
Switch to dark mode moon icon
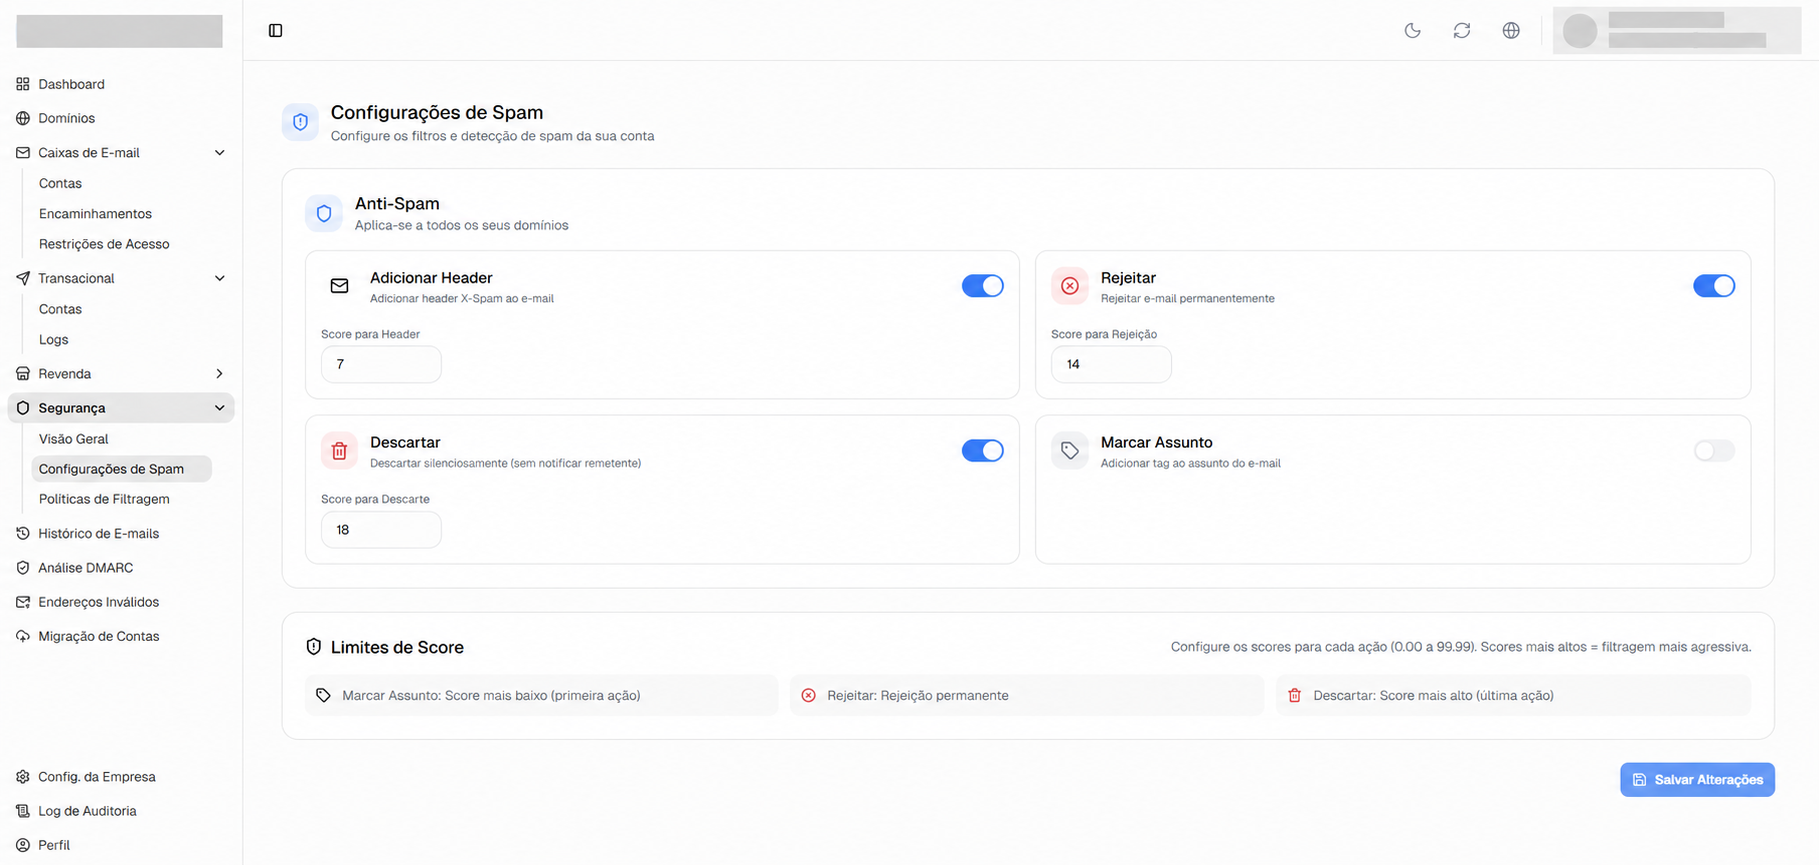pos(1412,31)
